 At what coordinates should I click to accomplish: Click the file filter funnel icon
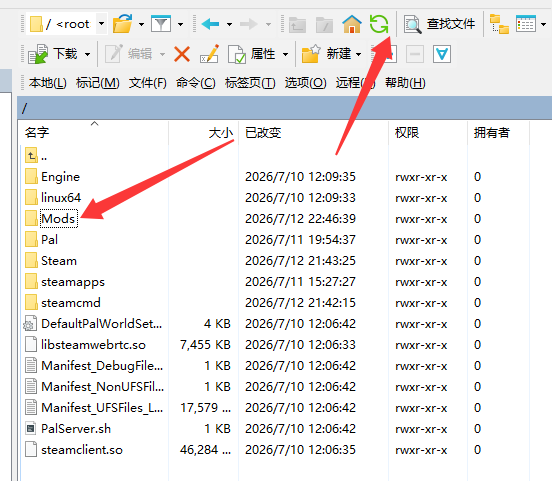coord(161,24)
